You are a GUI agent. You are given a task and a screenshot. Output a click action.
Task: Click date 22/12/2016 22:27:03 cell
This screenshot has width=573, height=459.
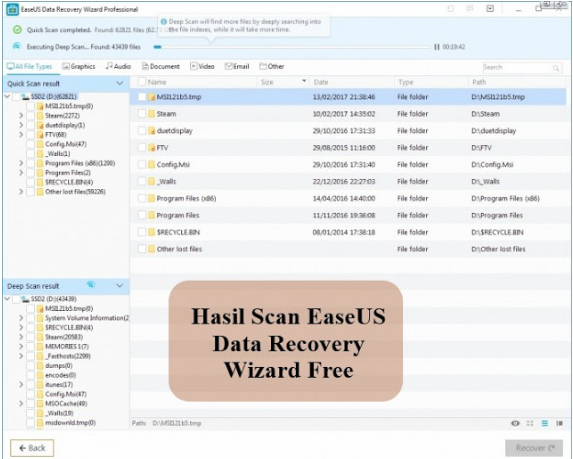pos(344,181)
